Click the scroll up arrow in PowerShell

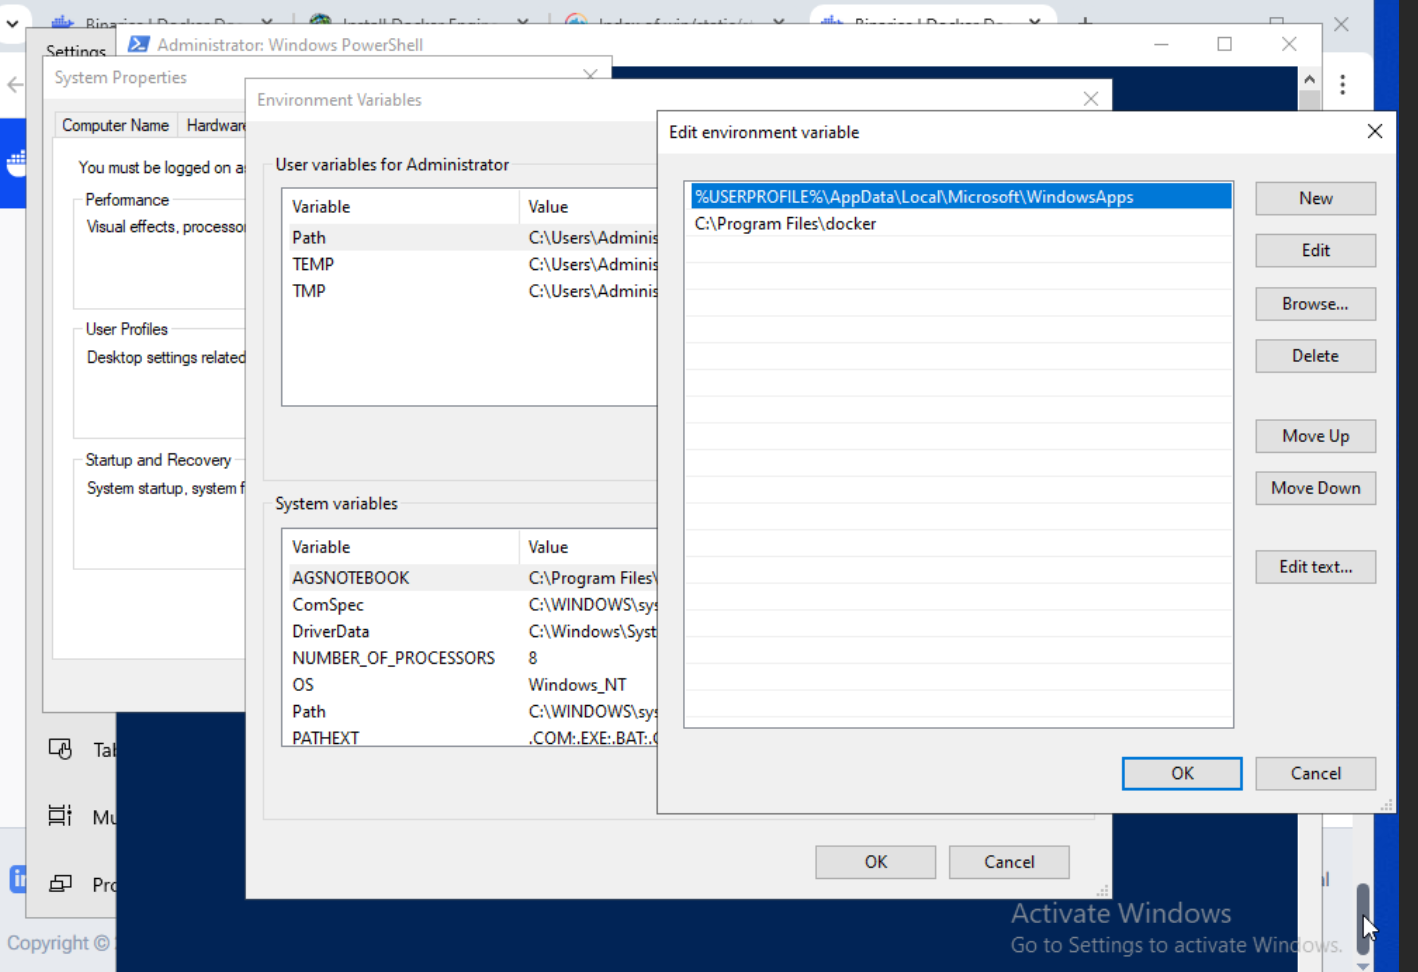pyautogui.click(x=1309, y=79)
